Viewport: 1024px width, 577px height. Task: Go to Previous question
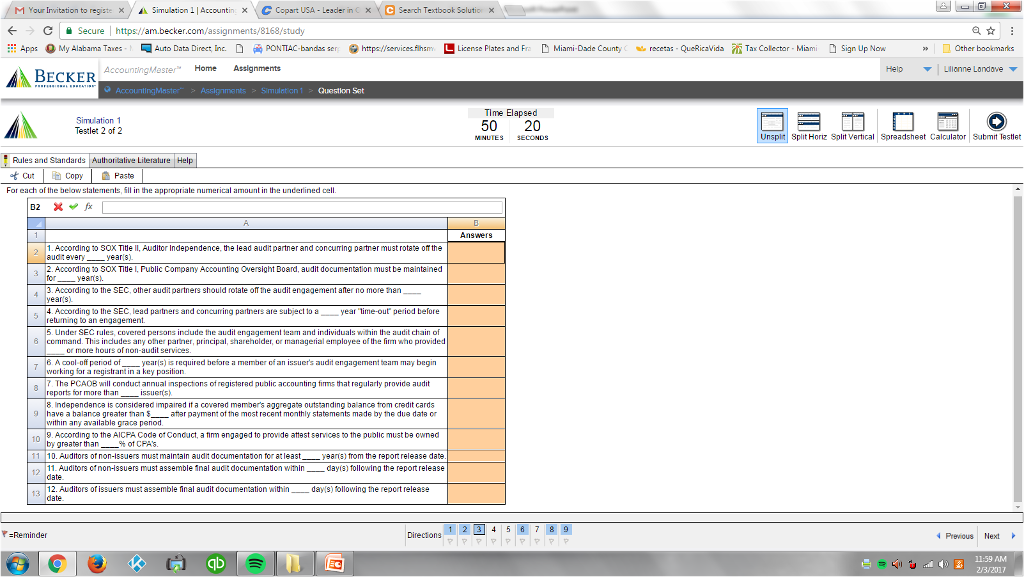click(x=955, y=536)
